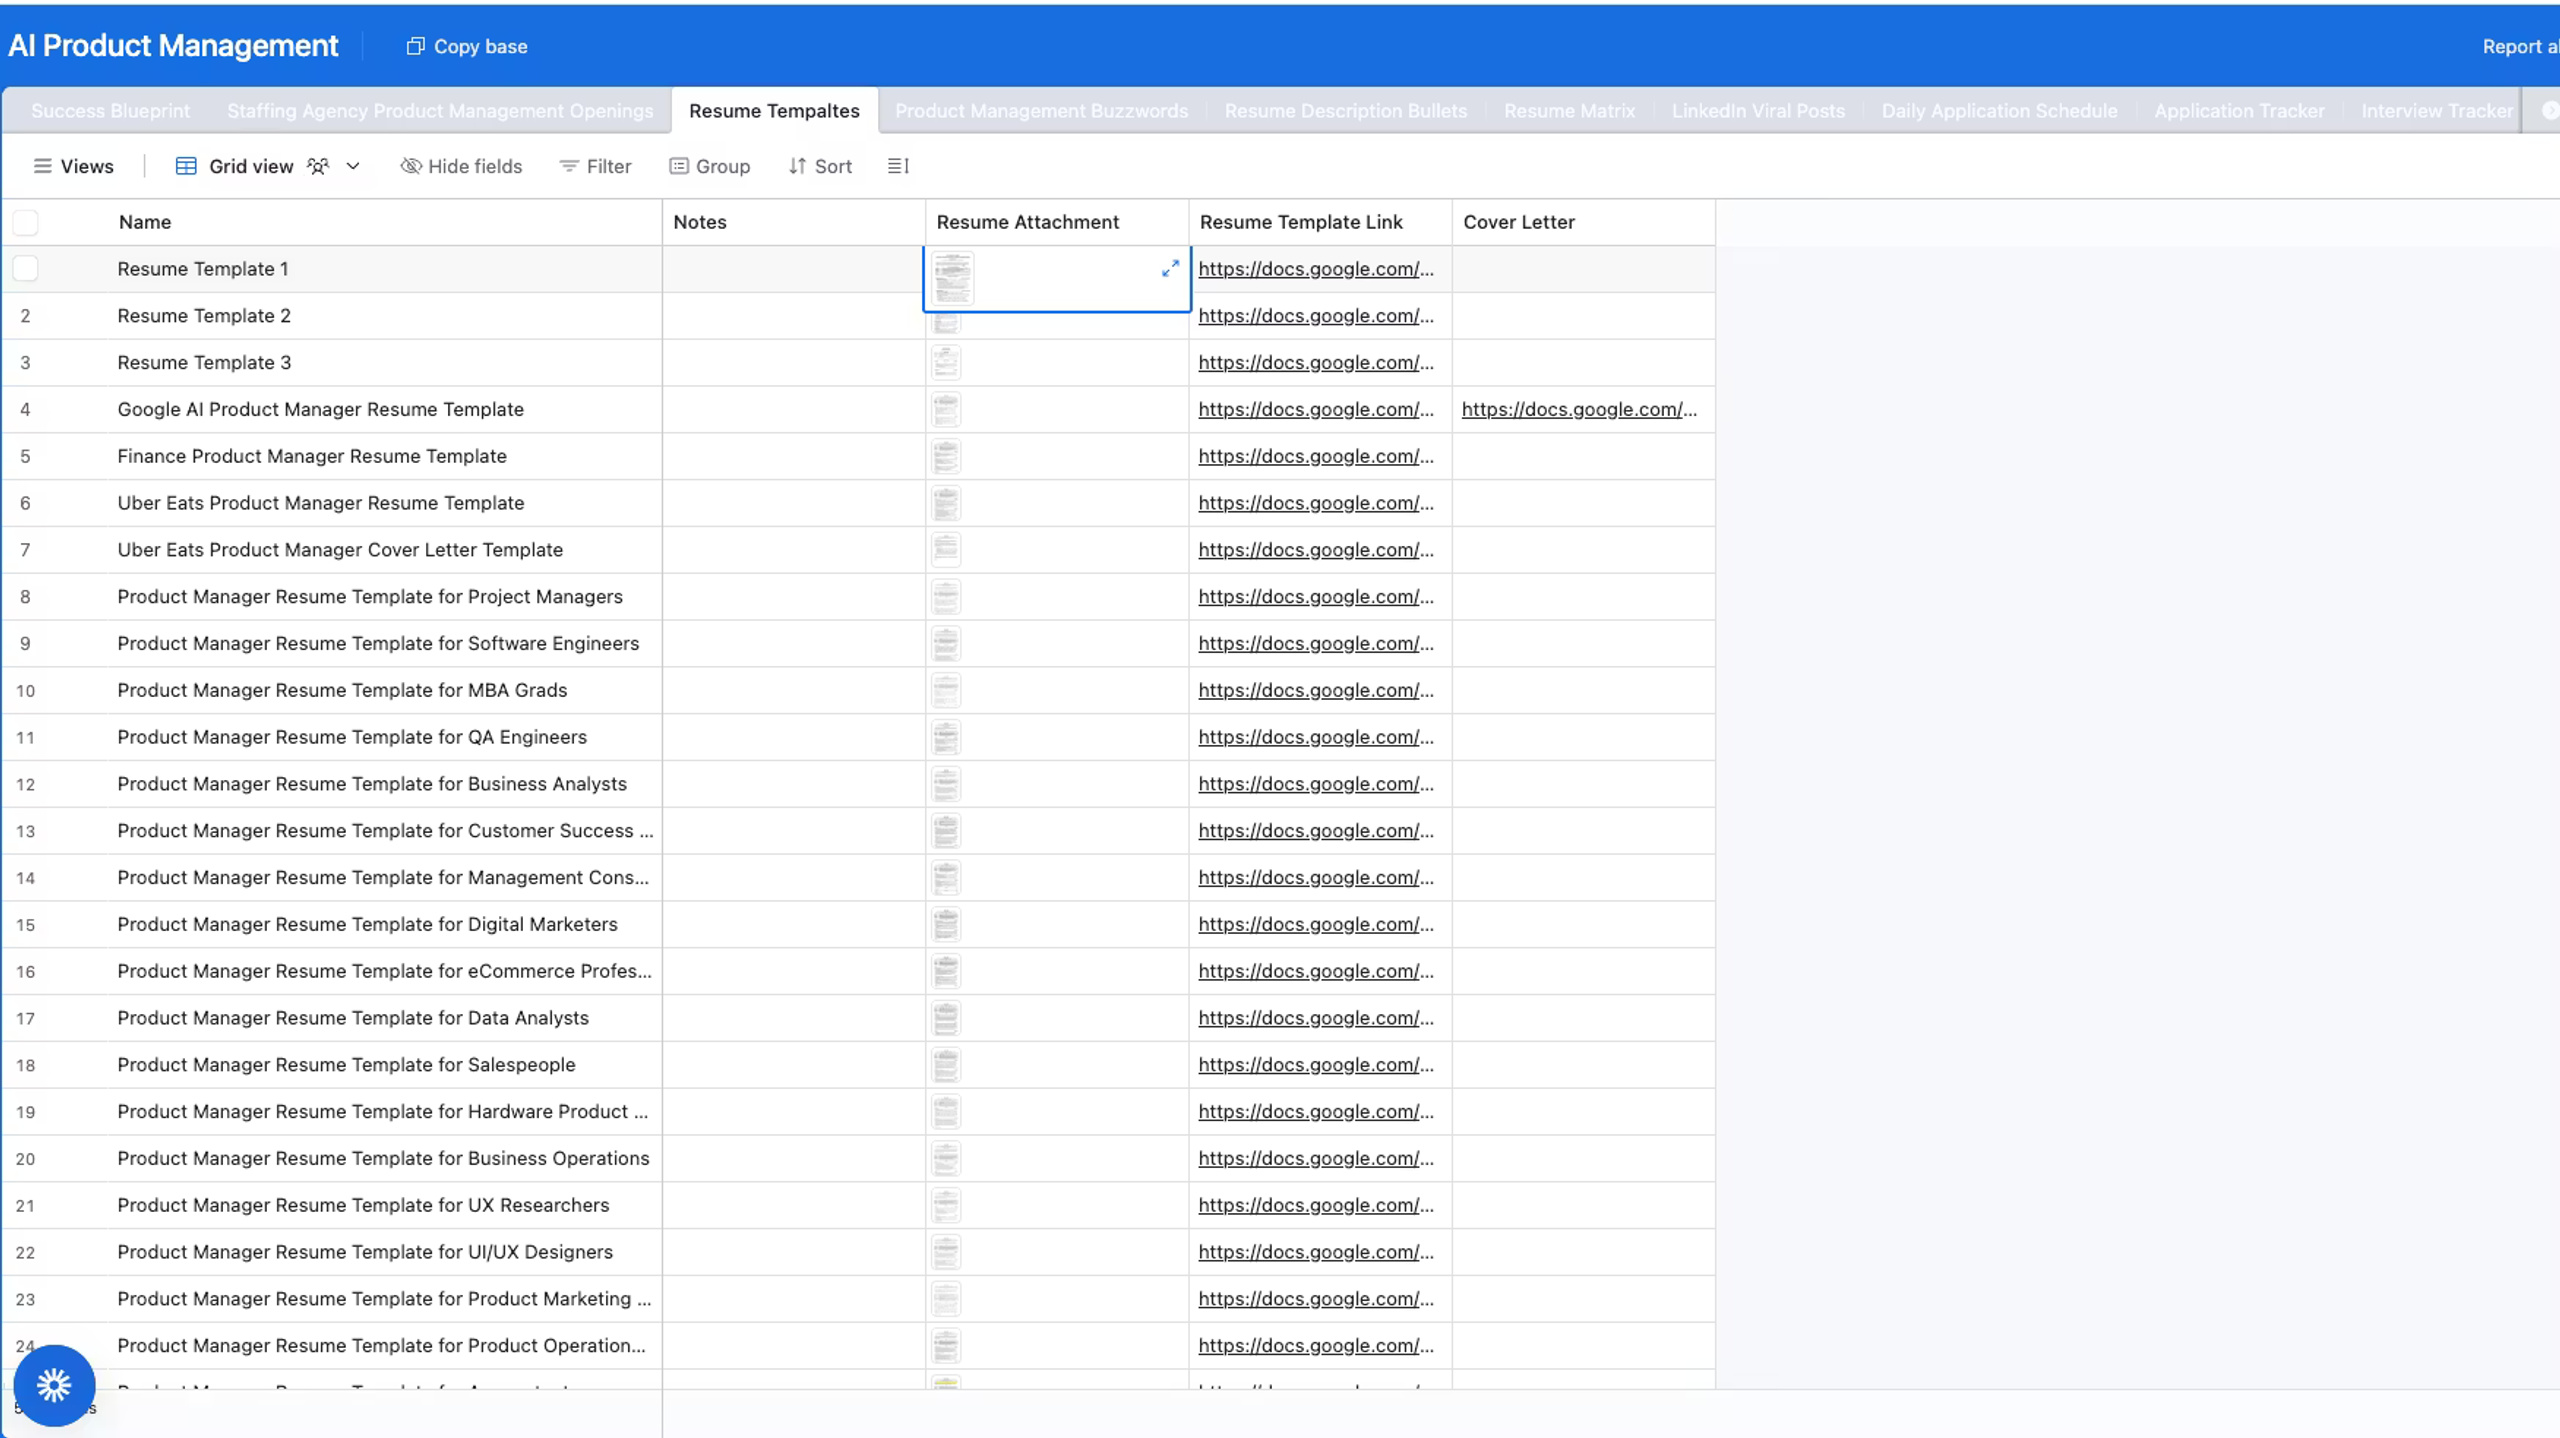Open the LinkedIn Viral Posts tab

coord(1758,111)
